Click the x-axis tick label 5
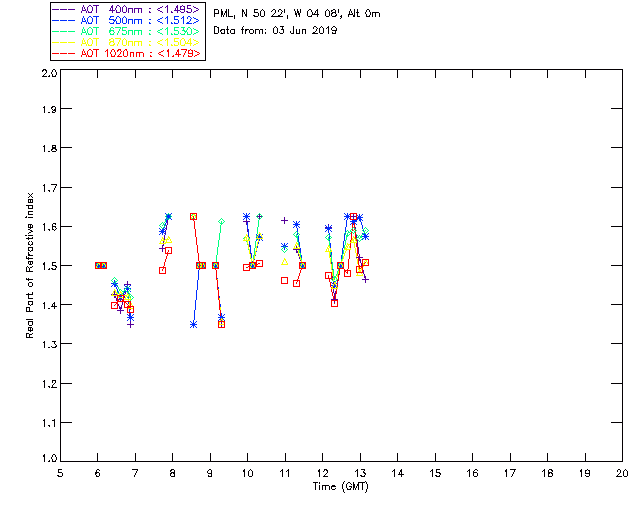The image size is (640, 512). 60,474
